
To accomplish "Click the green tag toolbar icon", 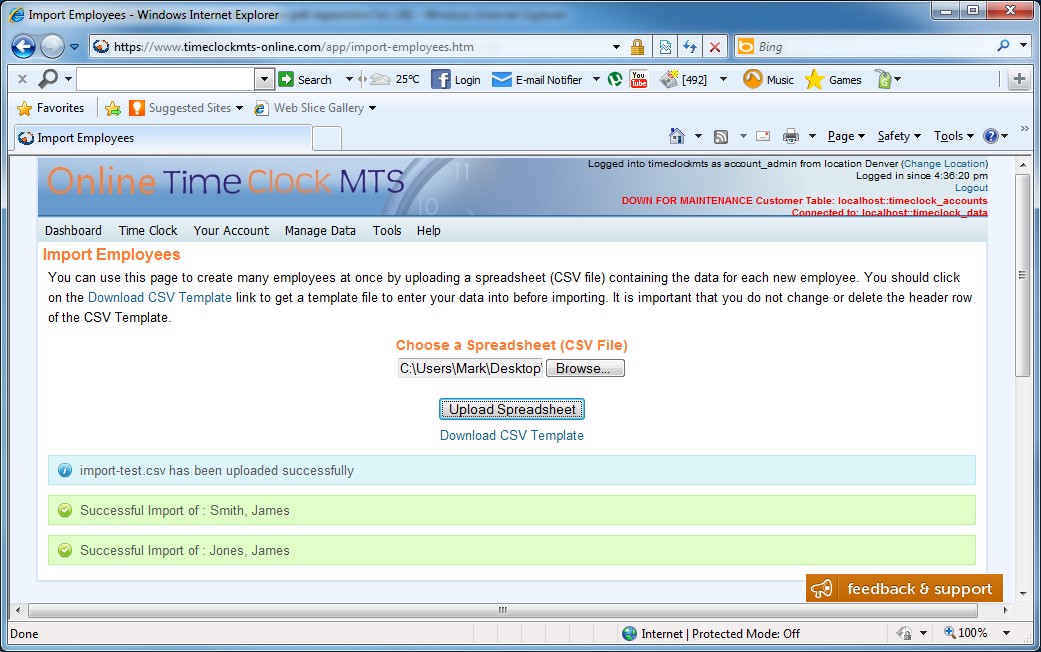I will pos(884,80).
